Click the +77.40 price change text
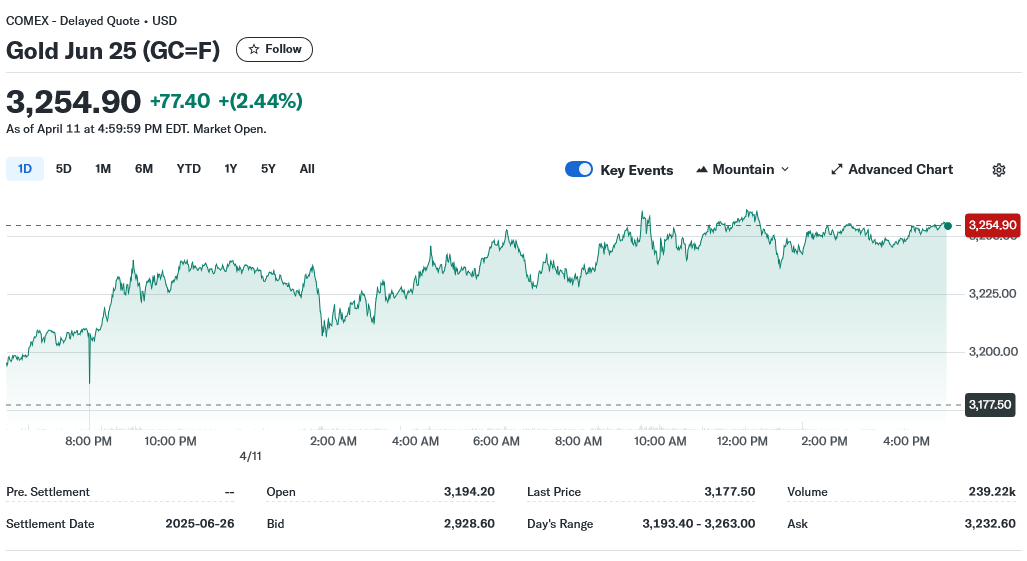The width and height of the screenshot is (1027, 561). [180, 101]
